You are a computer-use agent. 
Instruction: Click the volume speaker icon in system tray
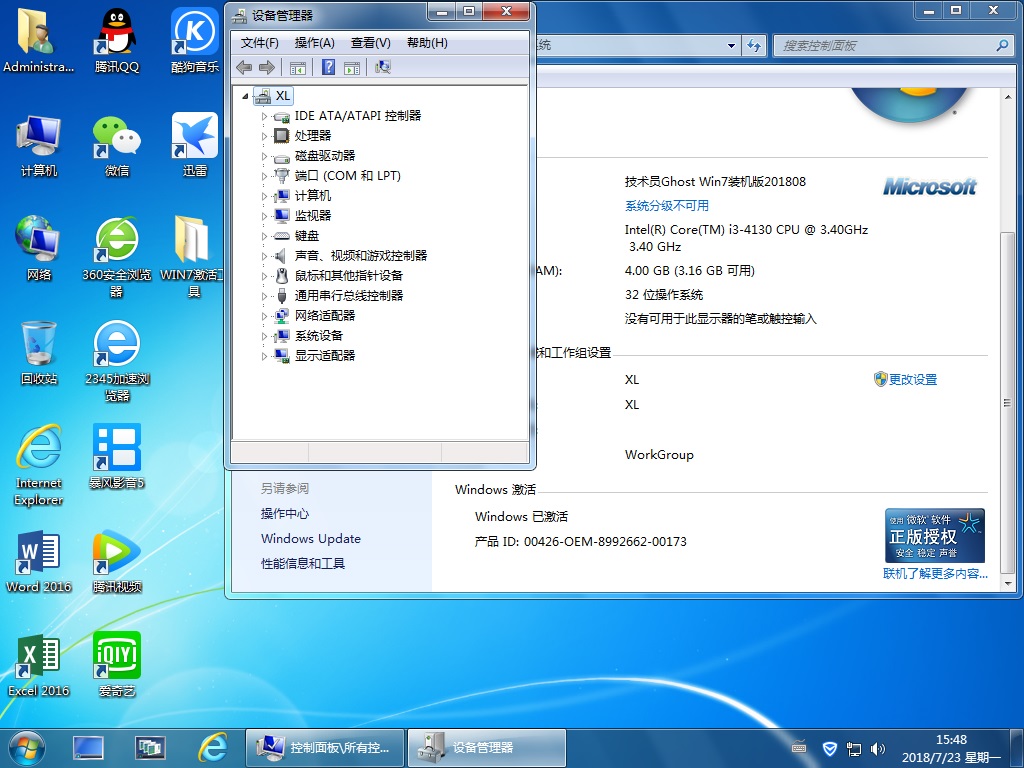pos(878,748)
